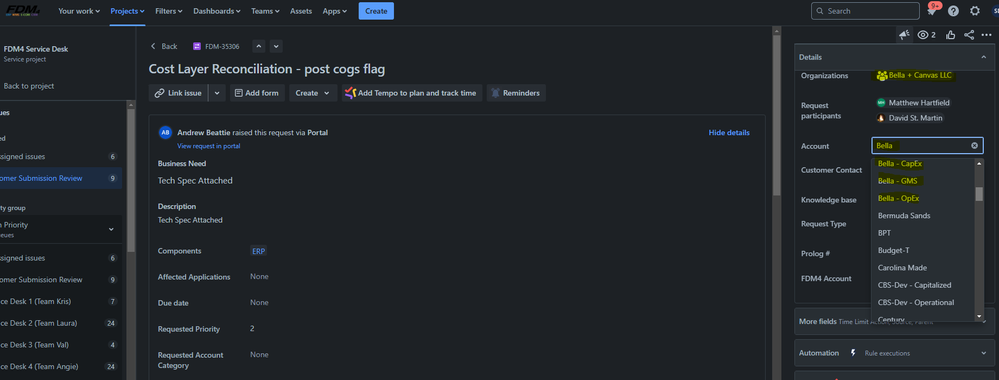Image resolution: width=999 pixels, height=380 pixels.
Task: Collapse the Details panel
Action: [983, 57]
